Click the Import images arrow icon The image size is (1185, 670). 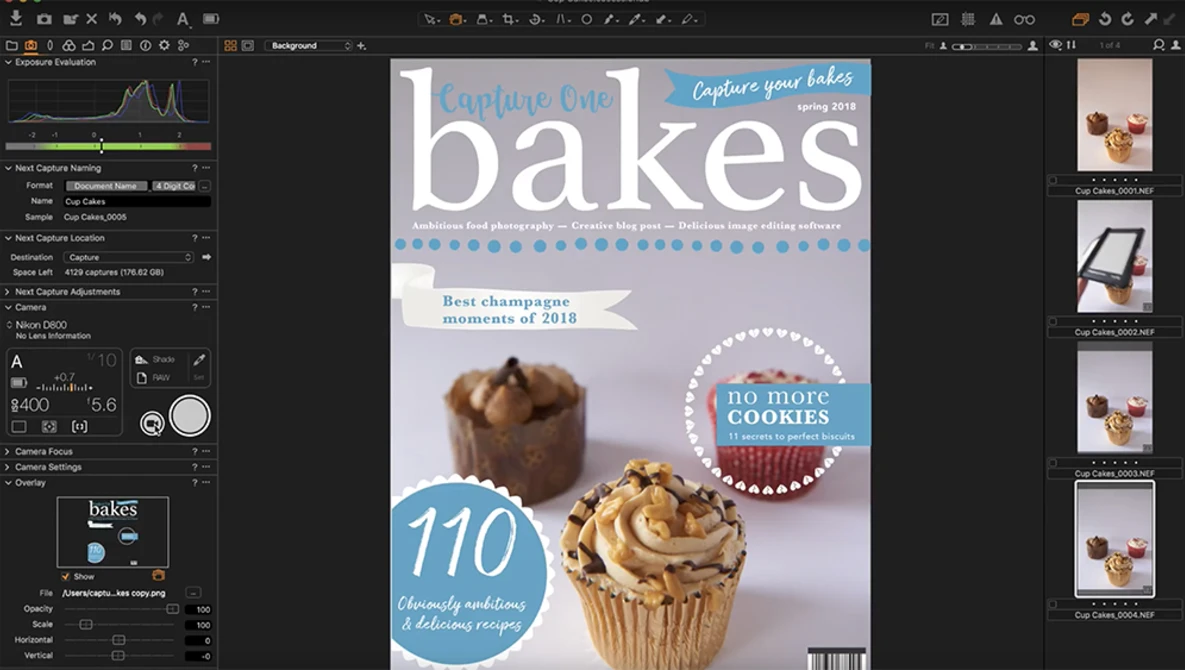click(16, 18)
